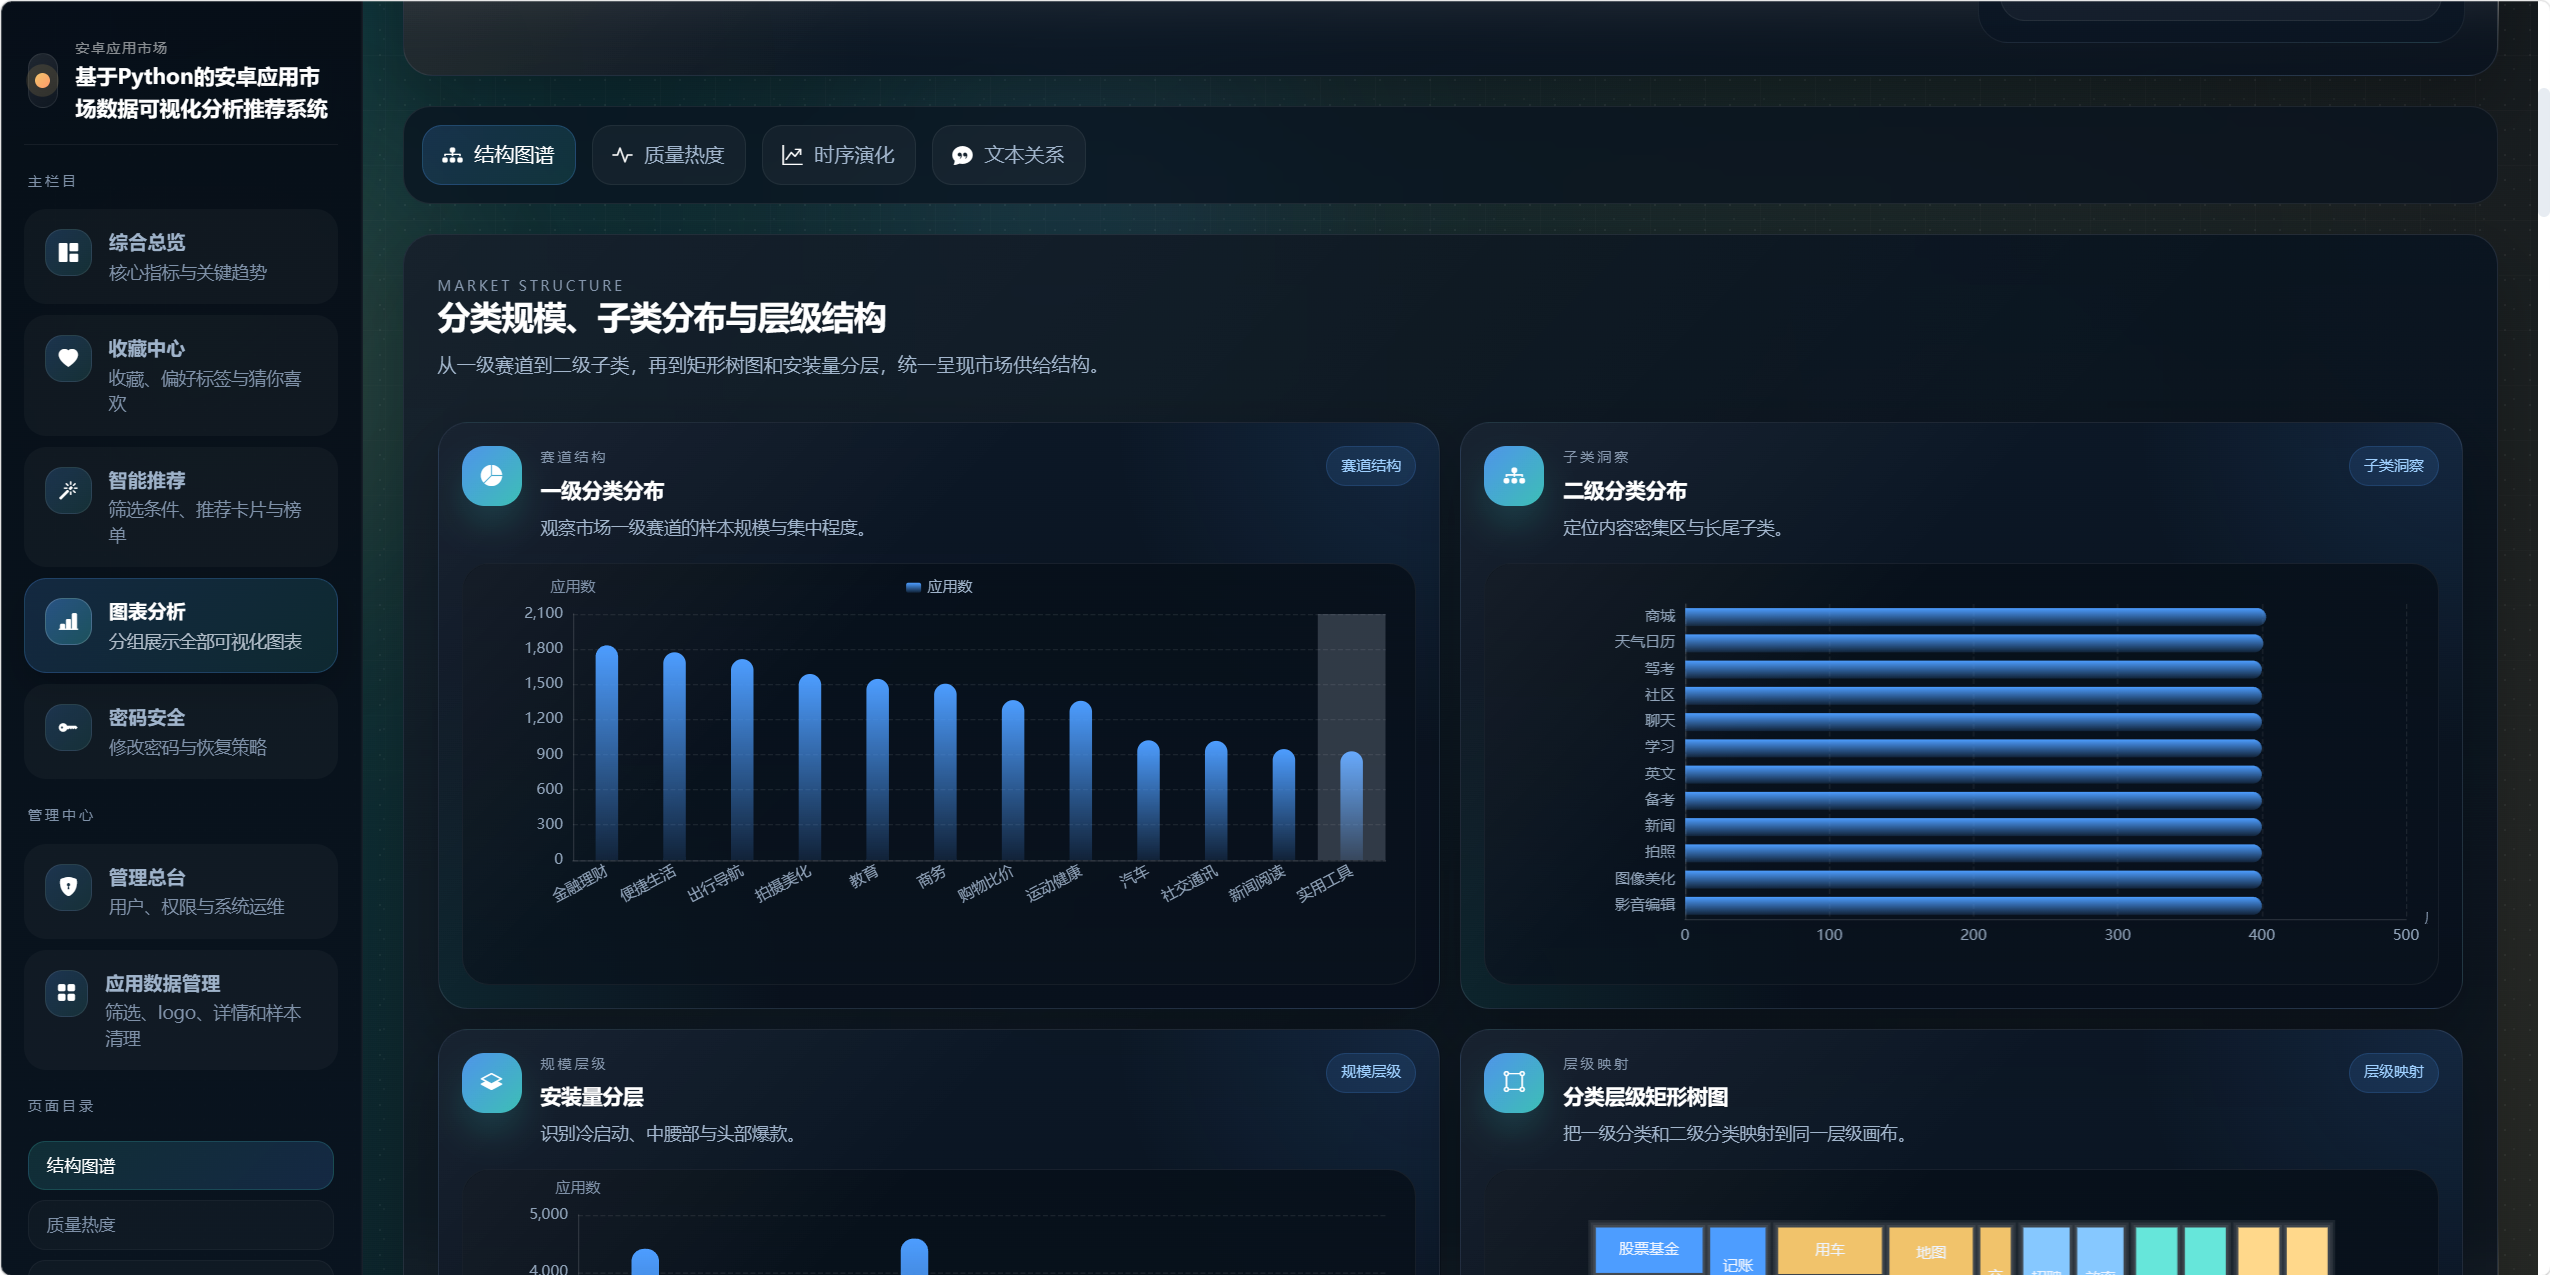This screenshot has width=2550, height=1275.
Task: Select the 文本关系 tab
Action: [1008, 155]
